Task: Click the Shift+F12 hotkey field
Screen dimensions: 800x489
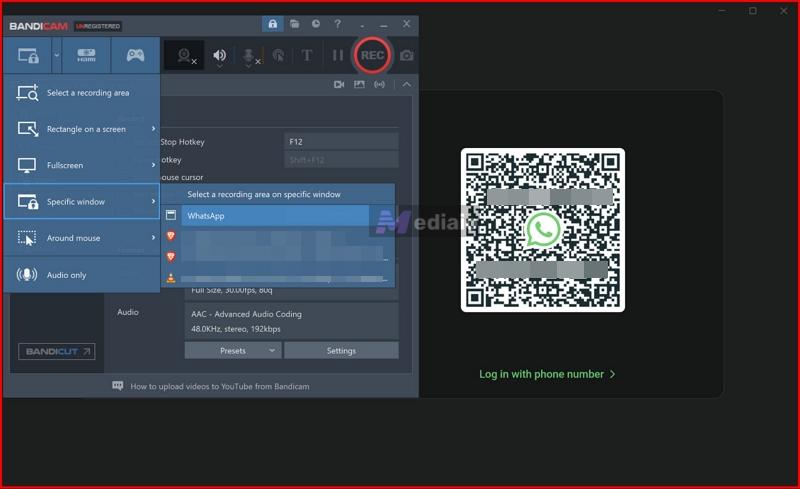Action: 341,160
